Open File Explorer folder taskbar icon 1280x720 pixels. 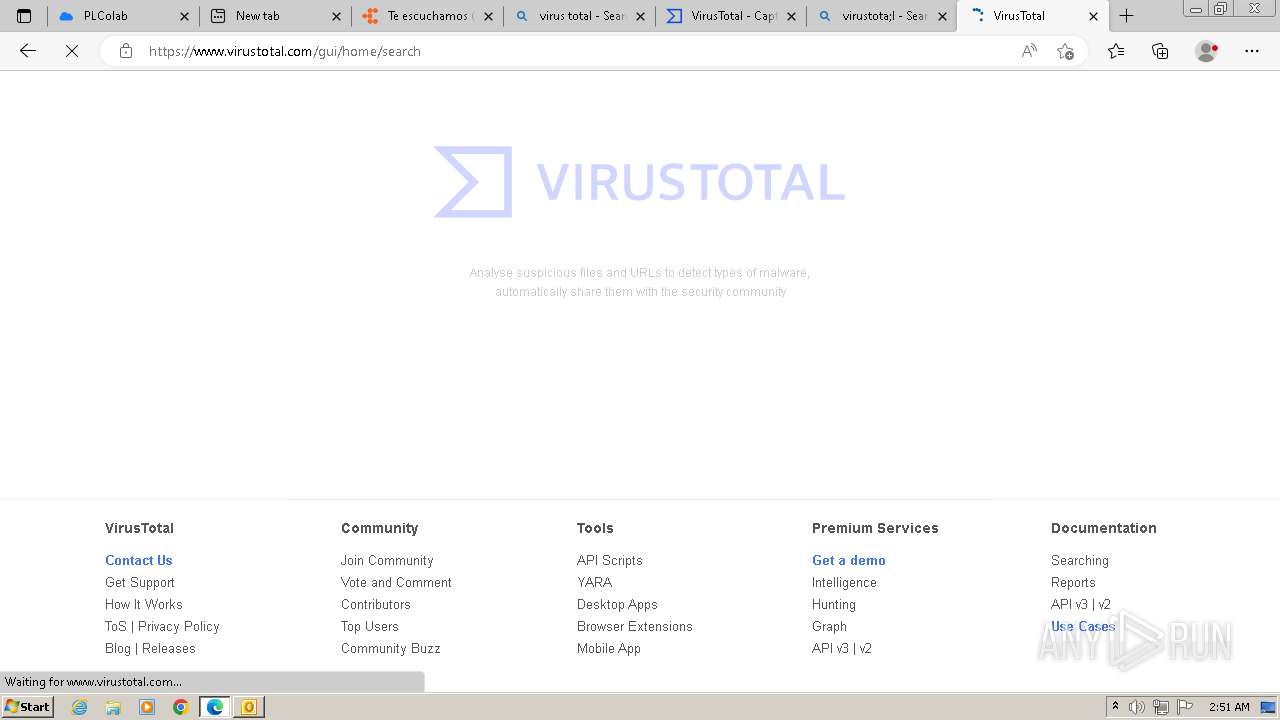coord(113,707)
